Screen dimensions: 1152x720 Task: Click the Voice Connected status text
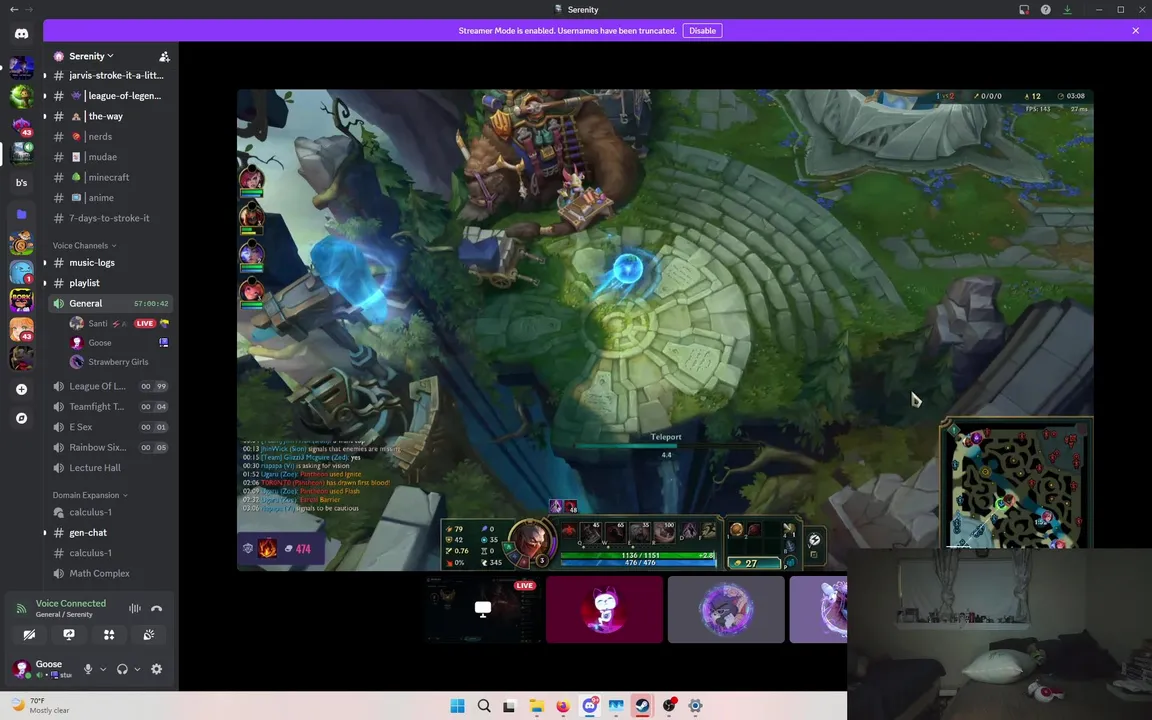click(x=71, y=603)
